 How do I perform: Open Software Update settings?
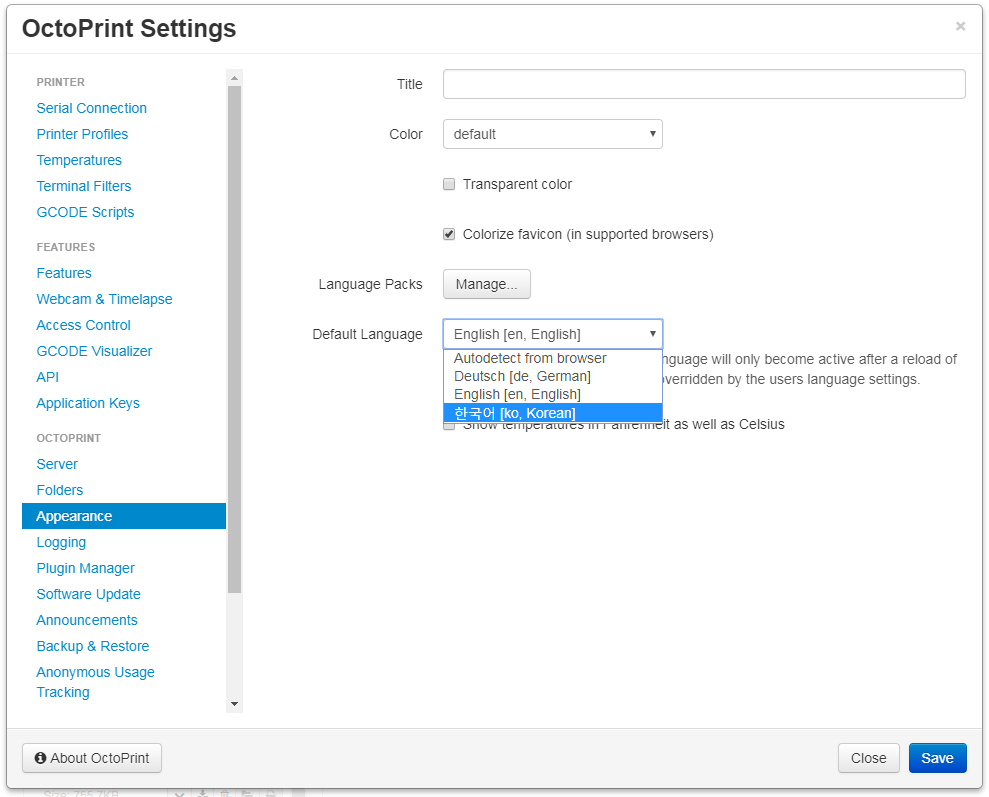click(88, 594)
